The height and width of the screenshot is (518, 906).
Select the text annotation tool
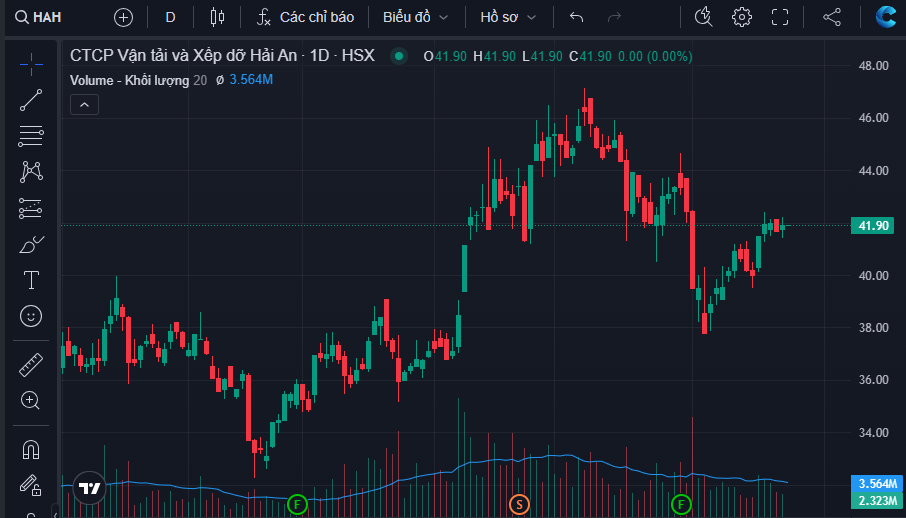(x=31, y=279)
